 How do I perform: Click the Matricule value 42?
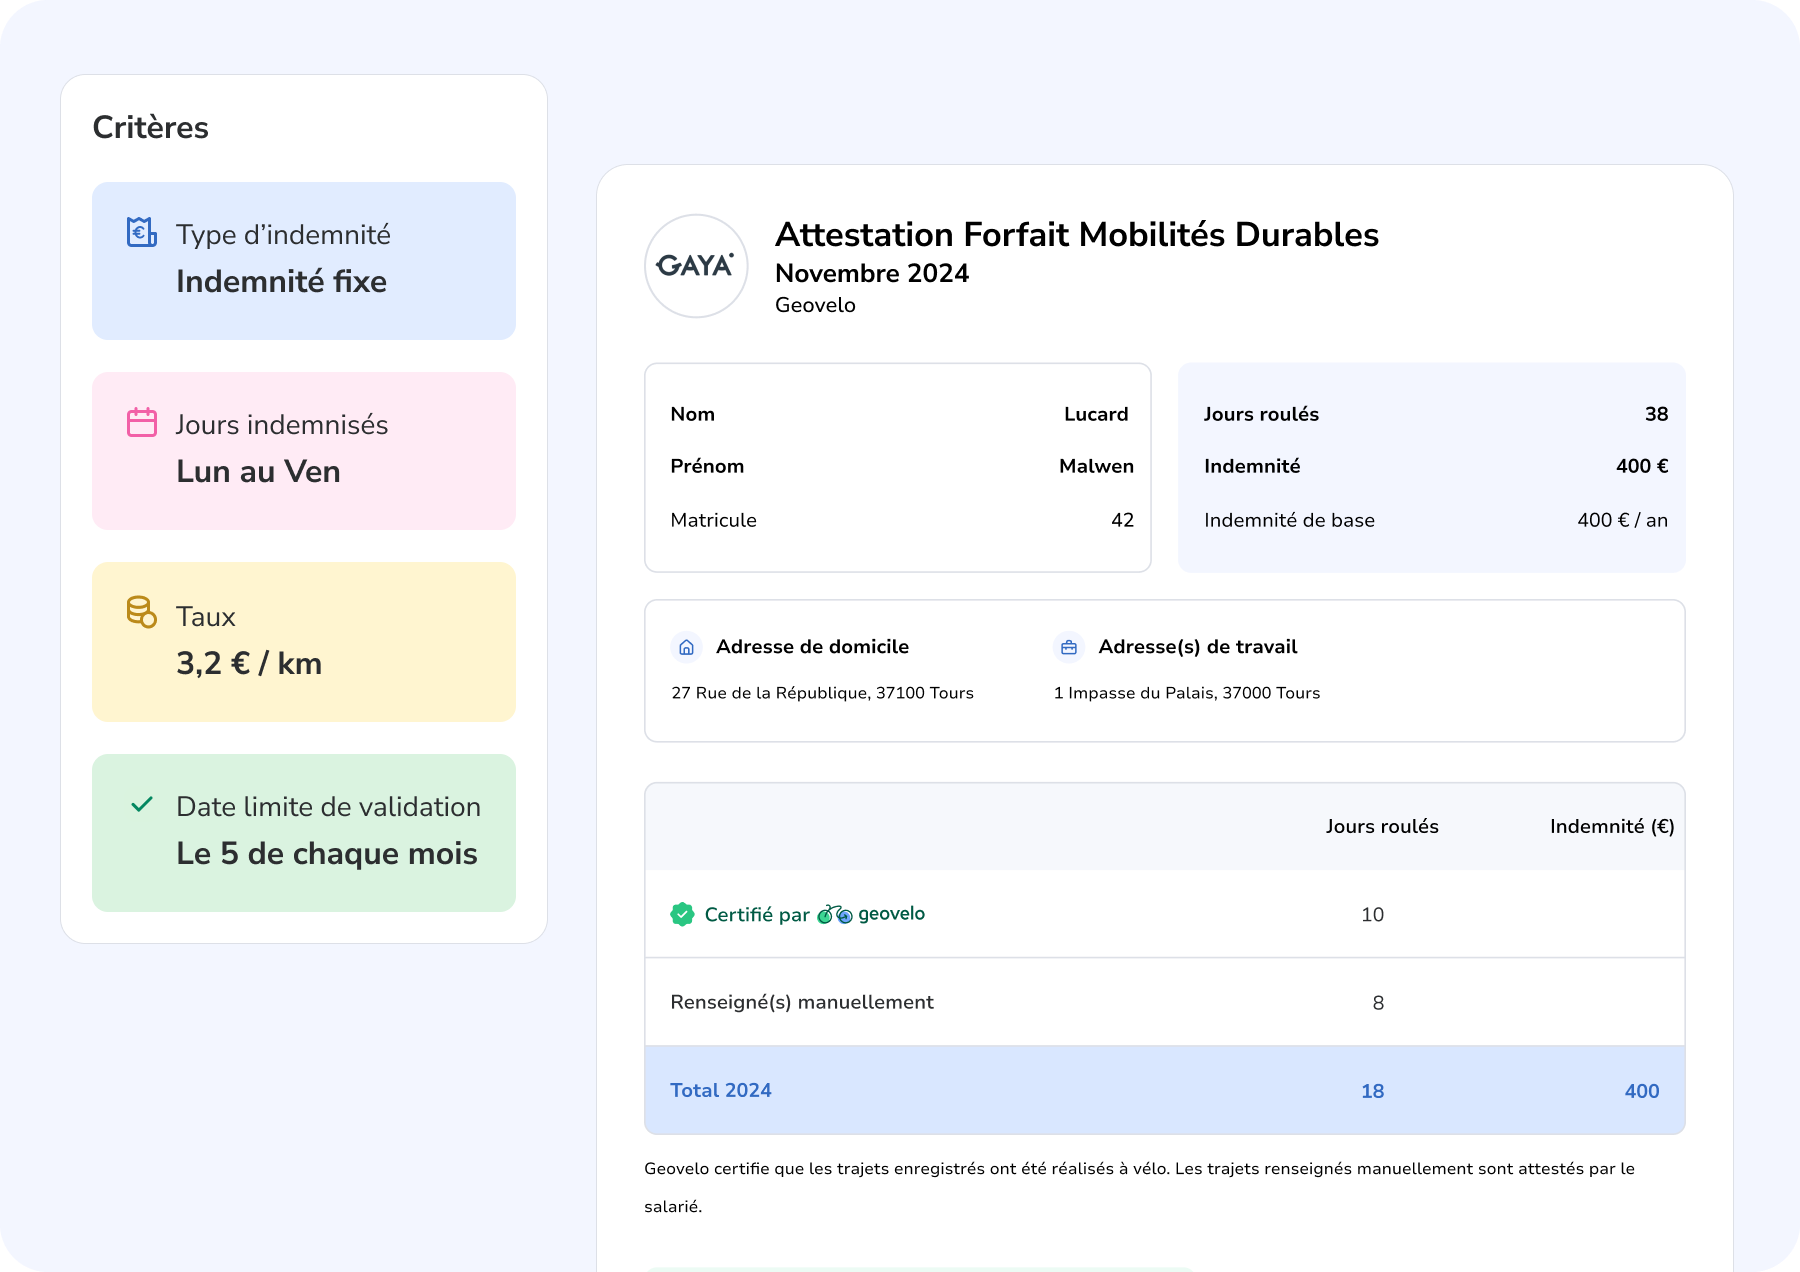(1122, 520)
